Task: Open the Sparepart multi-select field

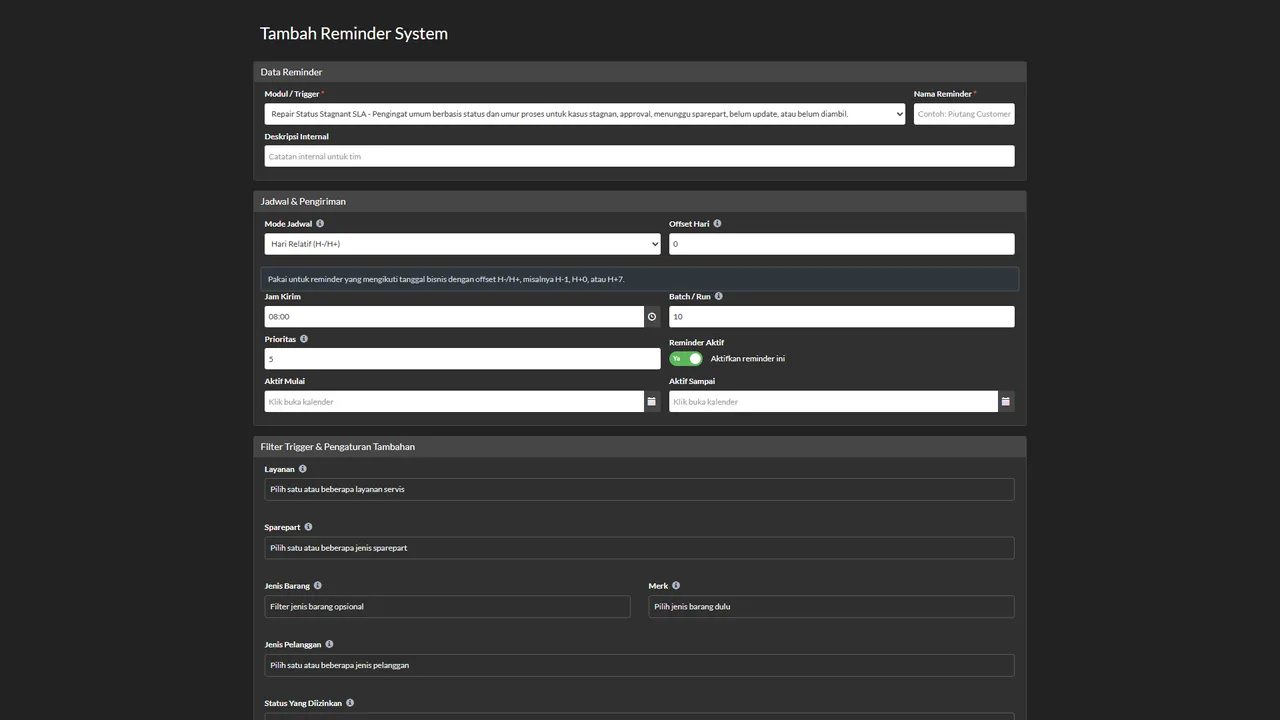Action: (639, 548)
